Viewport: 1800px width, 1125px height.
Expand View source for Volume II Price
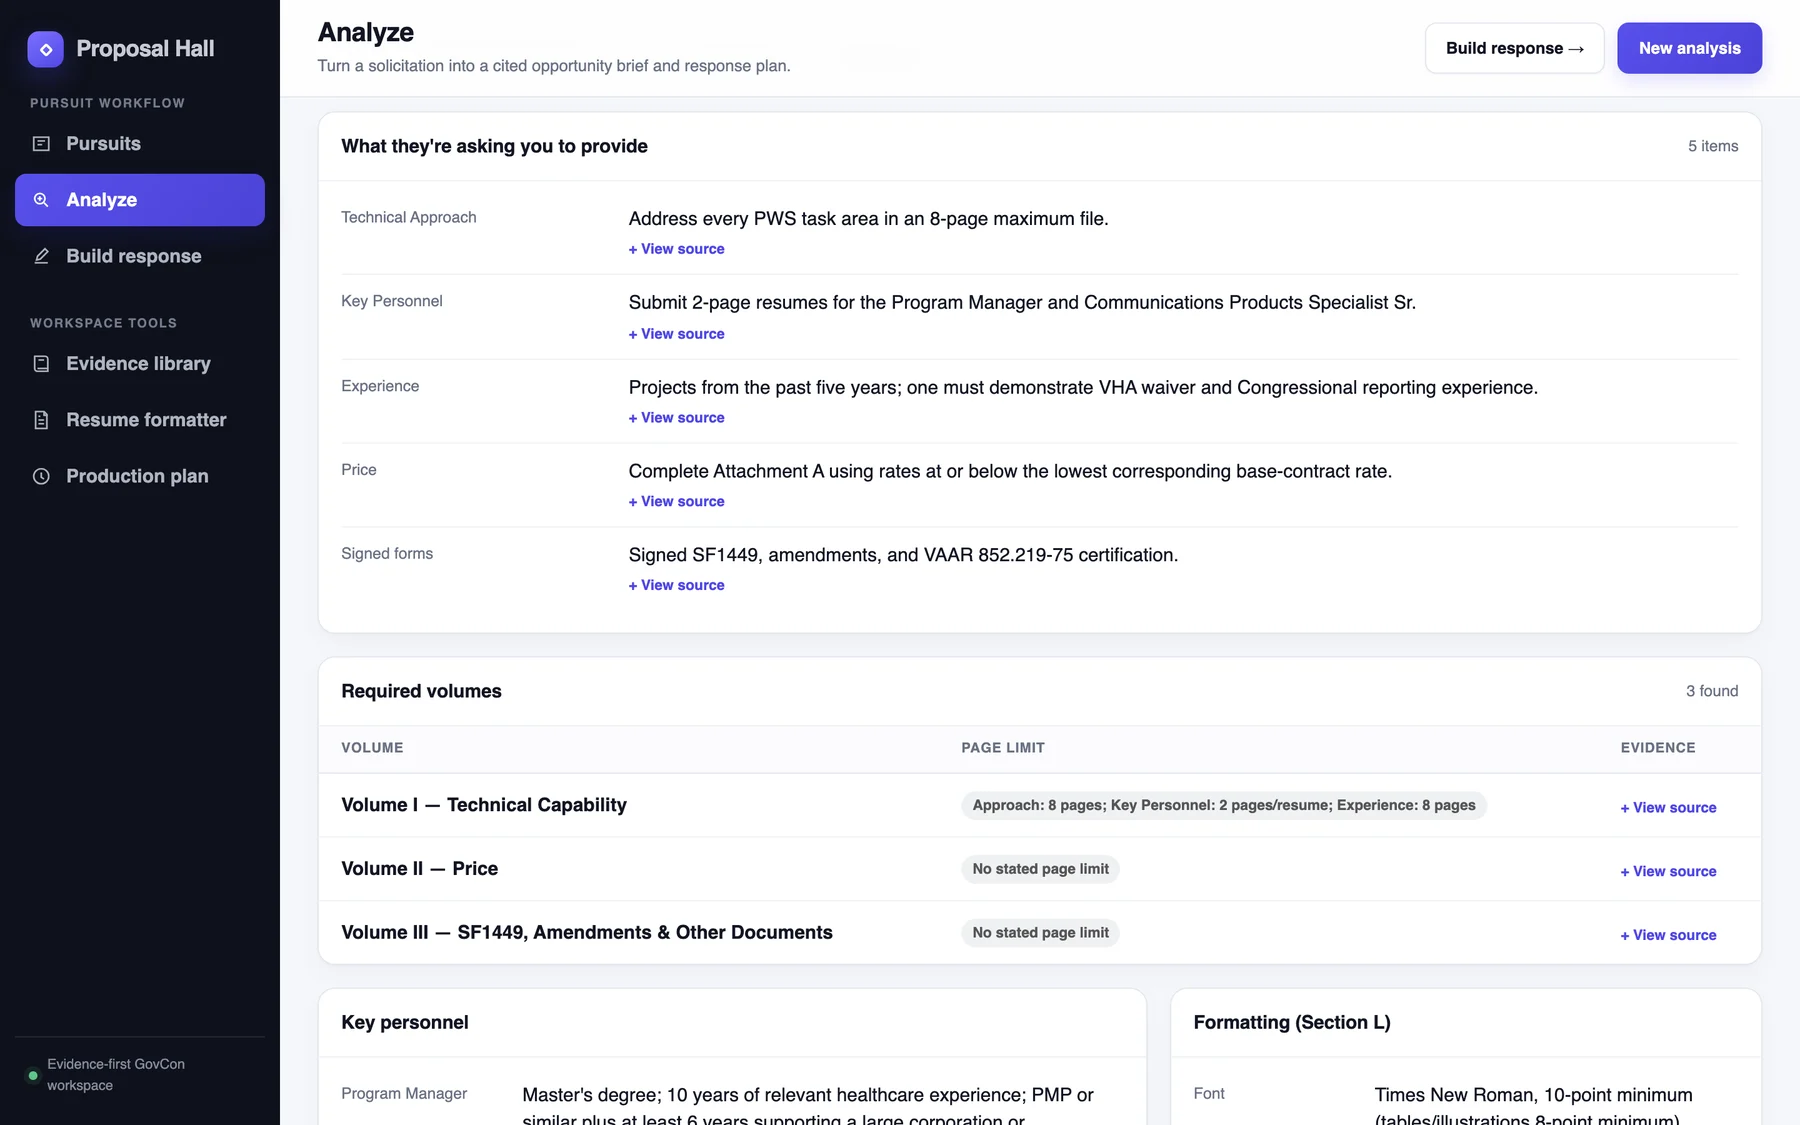[x=1668, y=872]
